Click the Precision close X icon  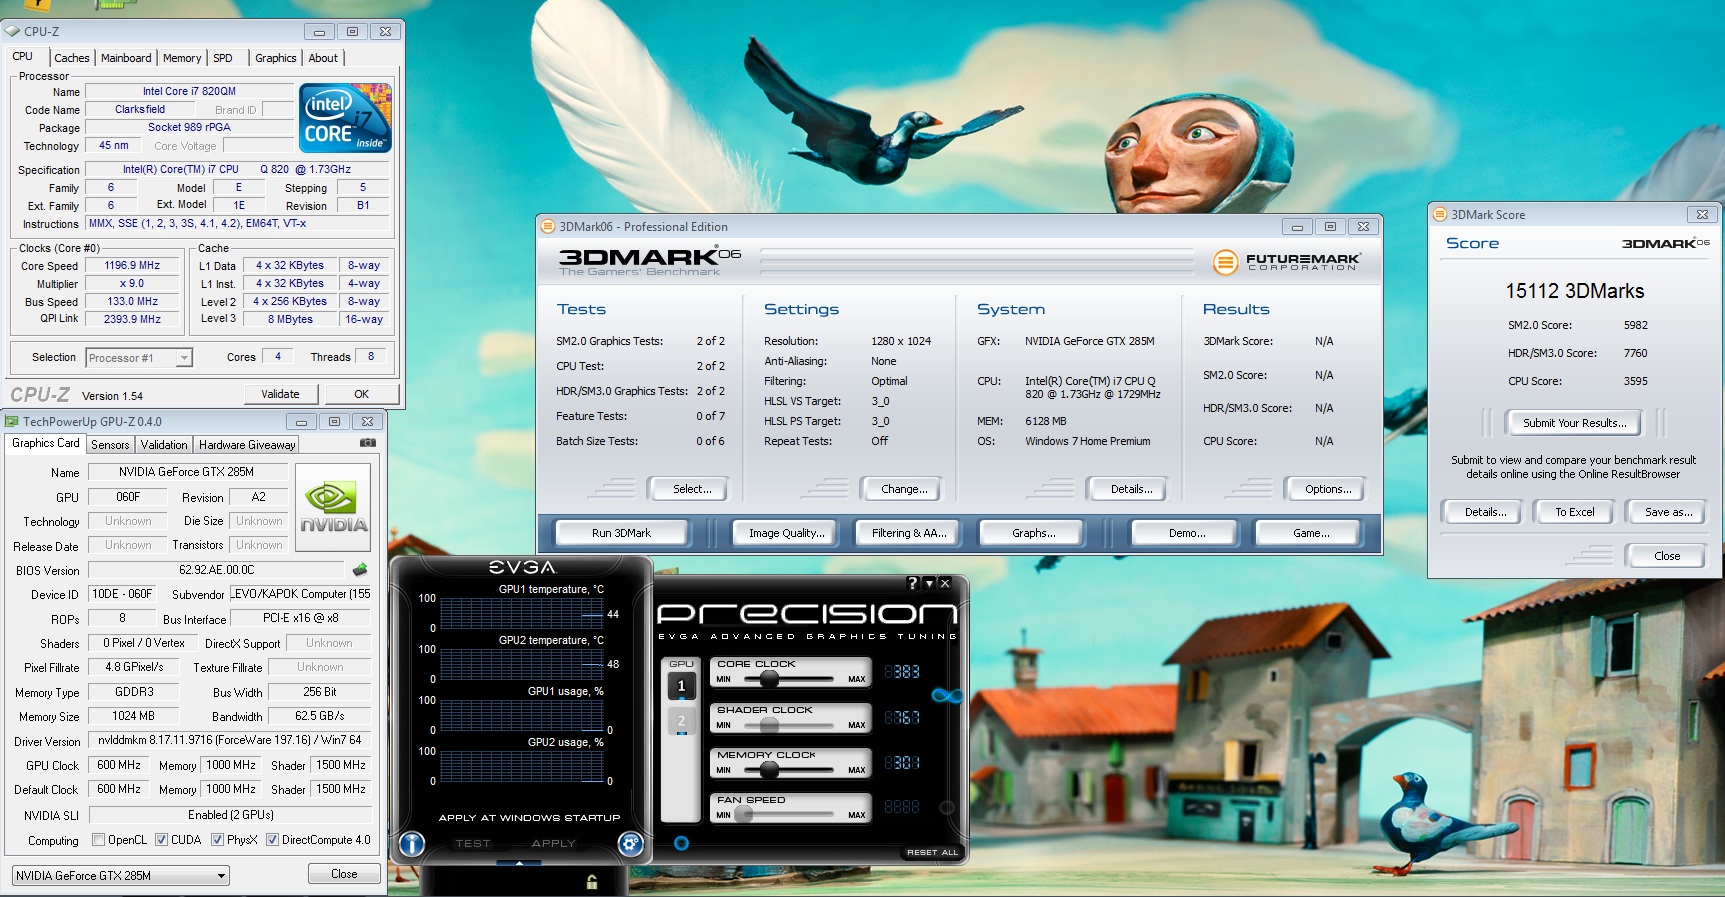click(945, 583)
